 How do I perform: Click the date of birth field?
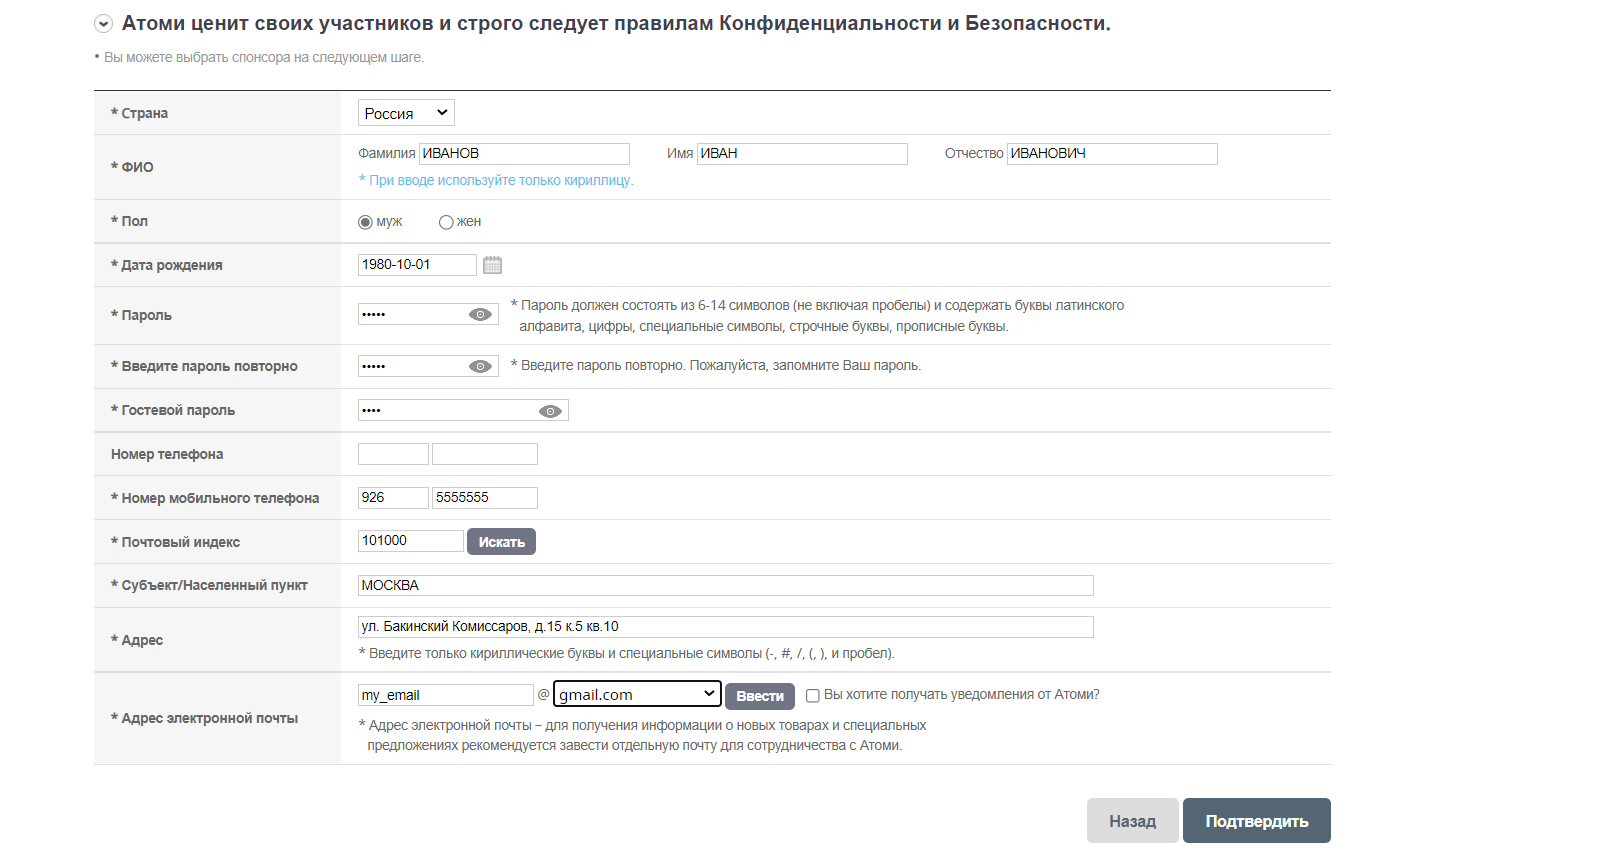[x=417, y=265]
